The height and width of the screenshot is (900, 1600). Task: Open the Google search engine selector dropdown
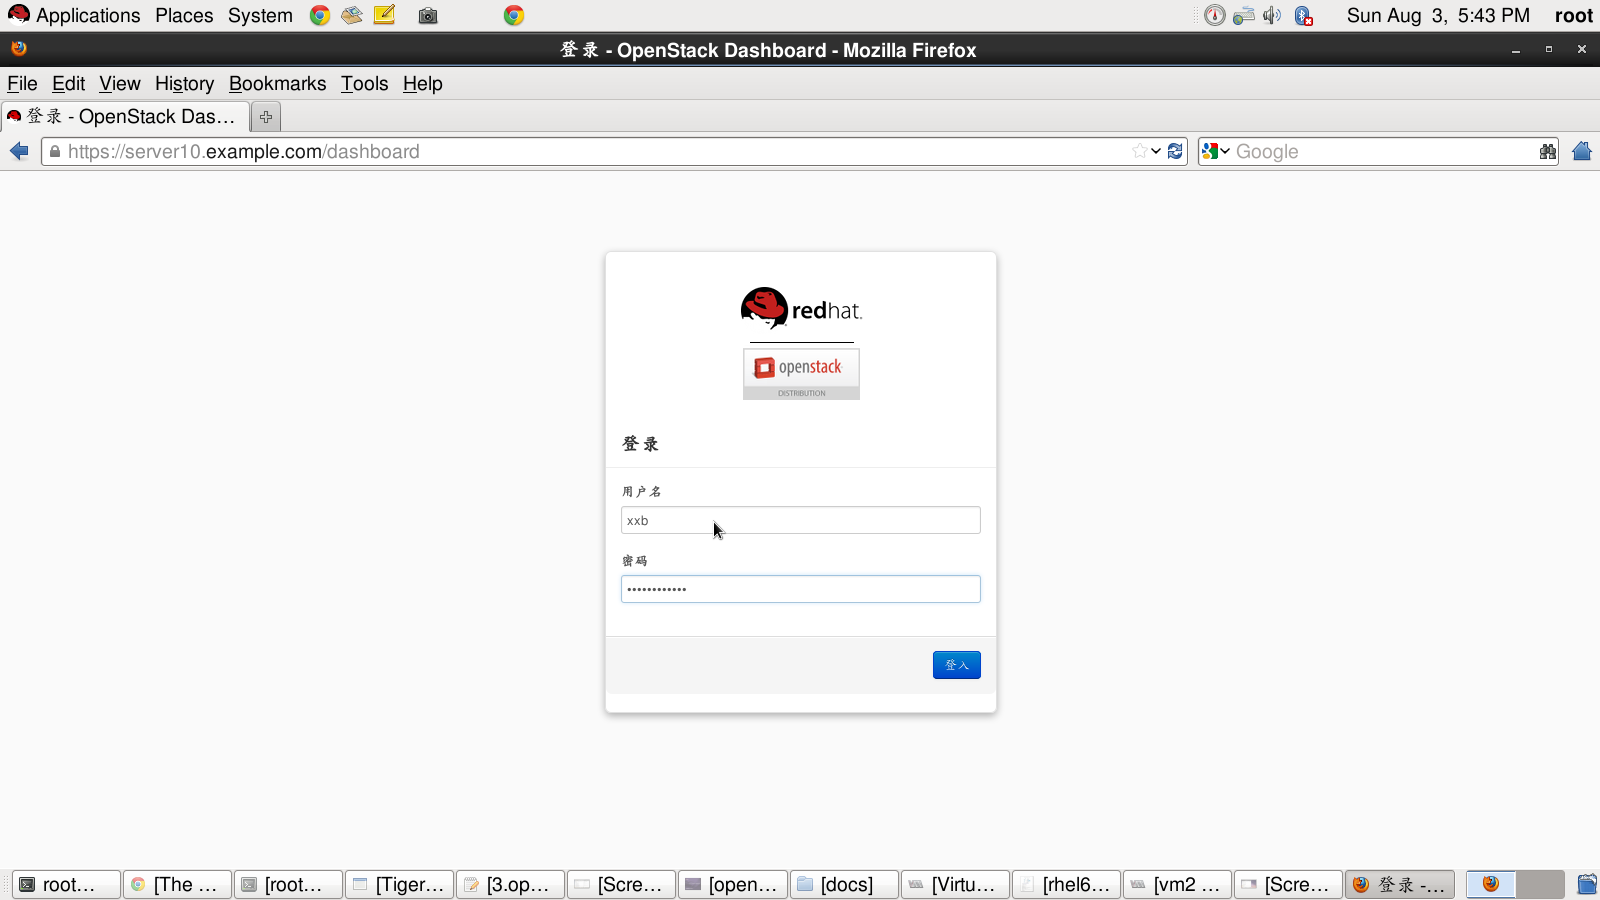(1216, 151)
